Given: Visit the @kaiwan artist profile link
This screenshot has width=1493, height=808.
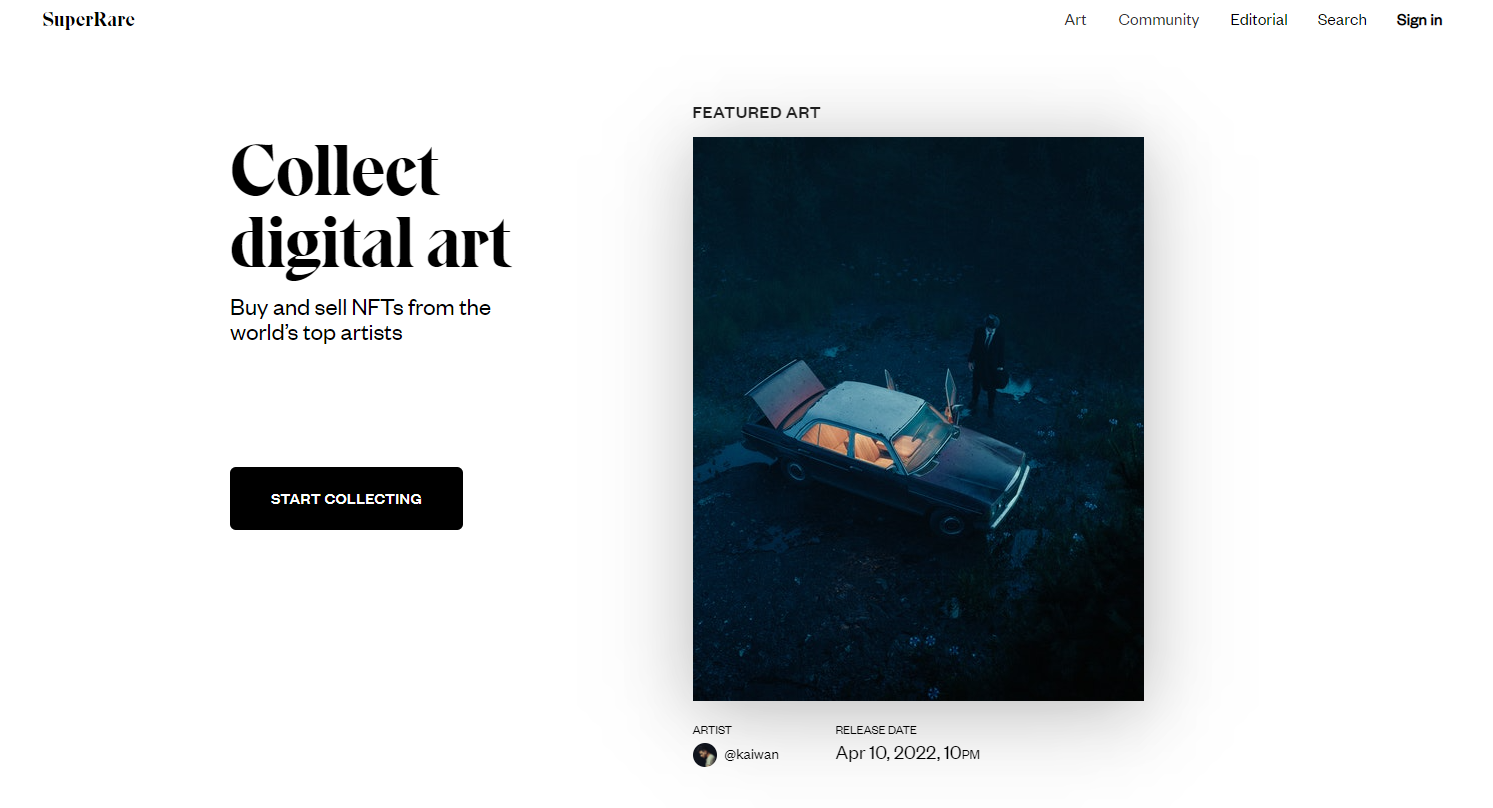Looking at the screenshot, I should pyautogui.click(x=751, y=755).
